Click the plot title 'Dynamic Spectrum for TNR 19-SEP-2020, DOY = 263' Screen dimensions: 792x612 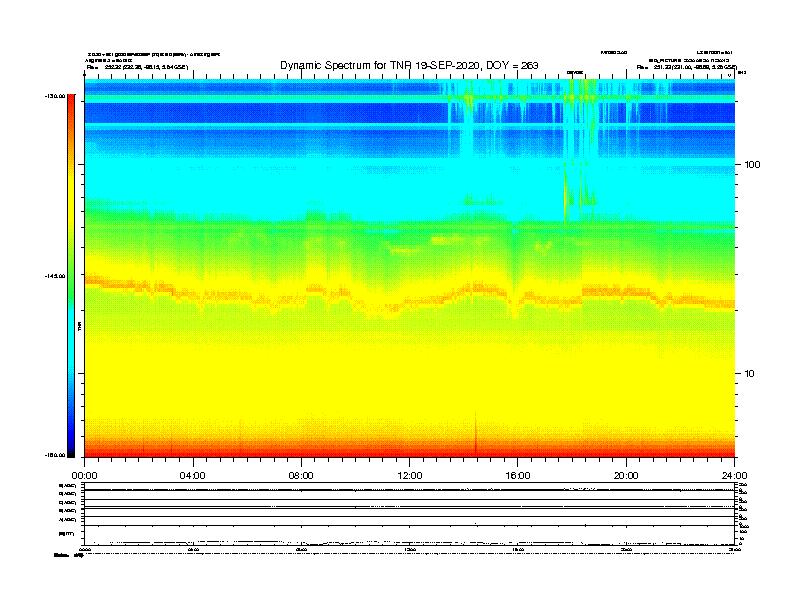[409, 65]
